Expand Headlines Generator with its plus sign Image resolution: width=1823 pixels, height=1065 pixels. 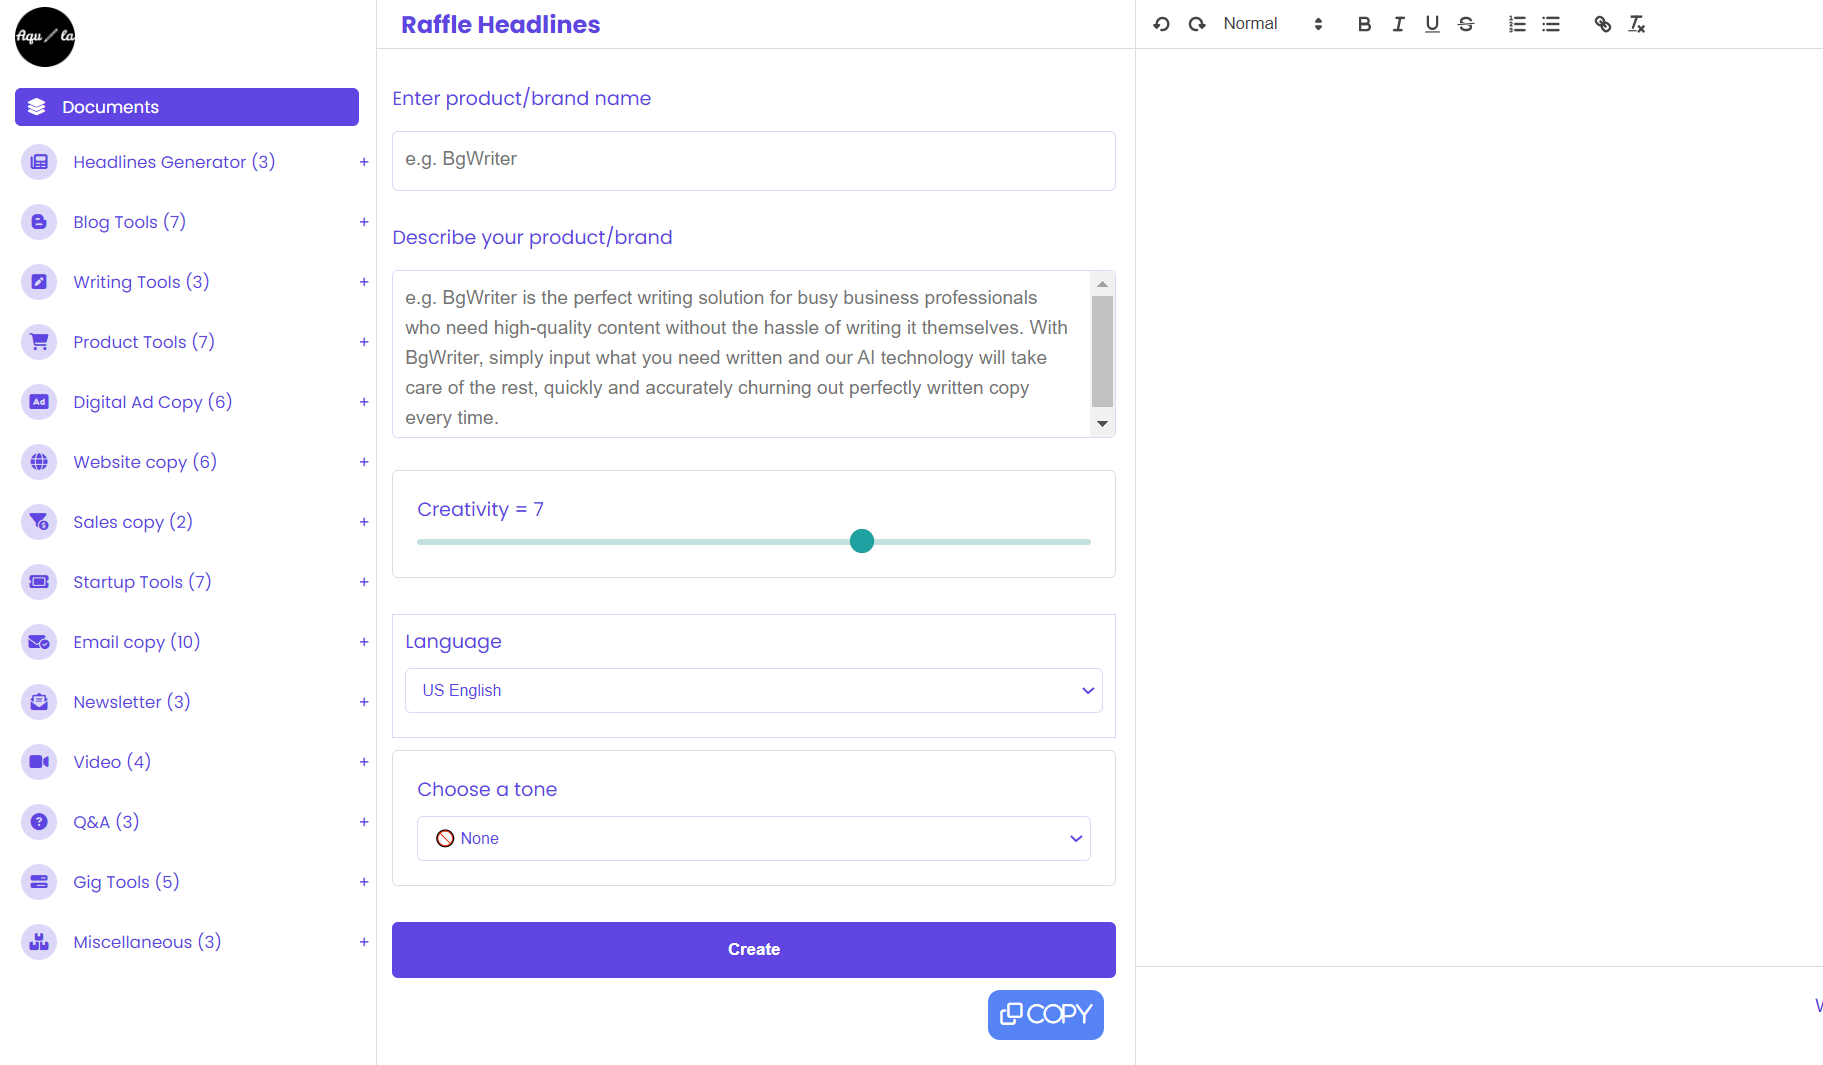click(x=364, y=162)
